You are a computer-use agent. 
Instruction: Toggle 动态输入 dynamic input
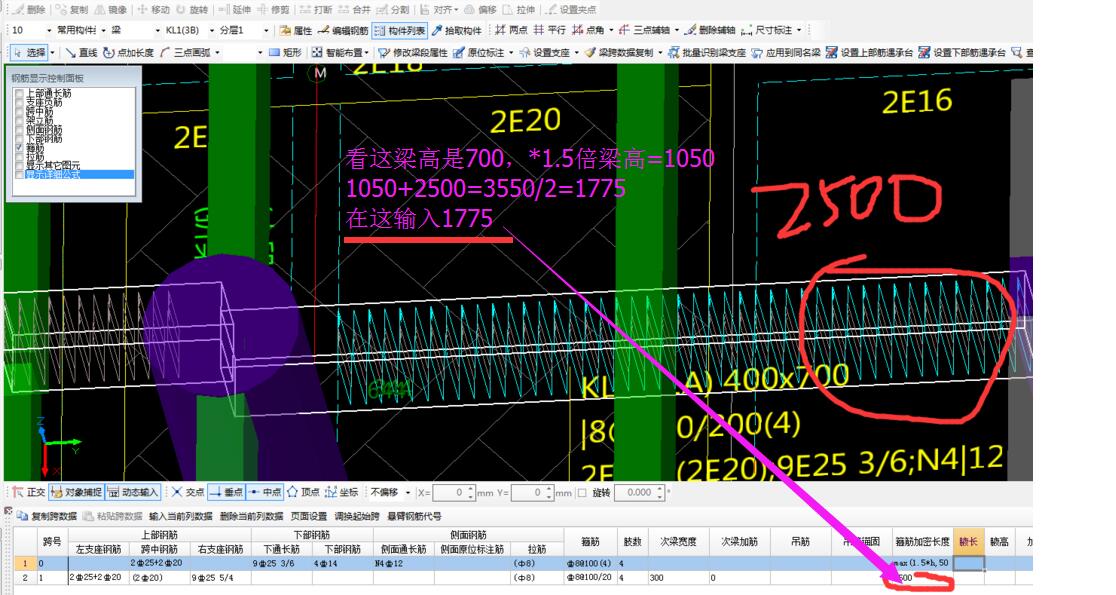[x=132, y=493]
